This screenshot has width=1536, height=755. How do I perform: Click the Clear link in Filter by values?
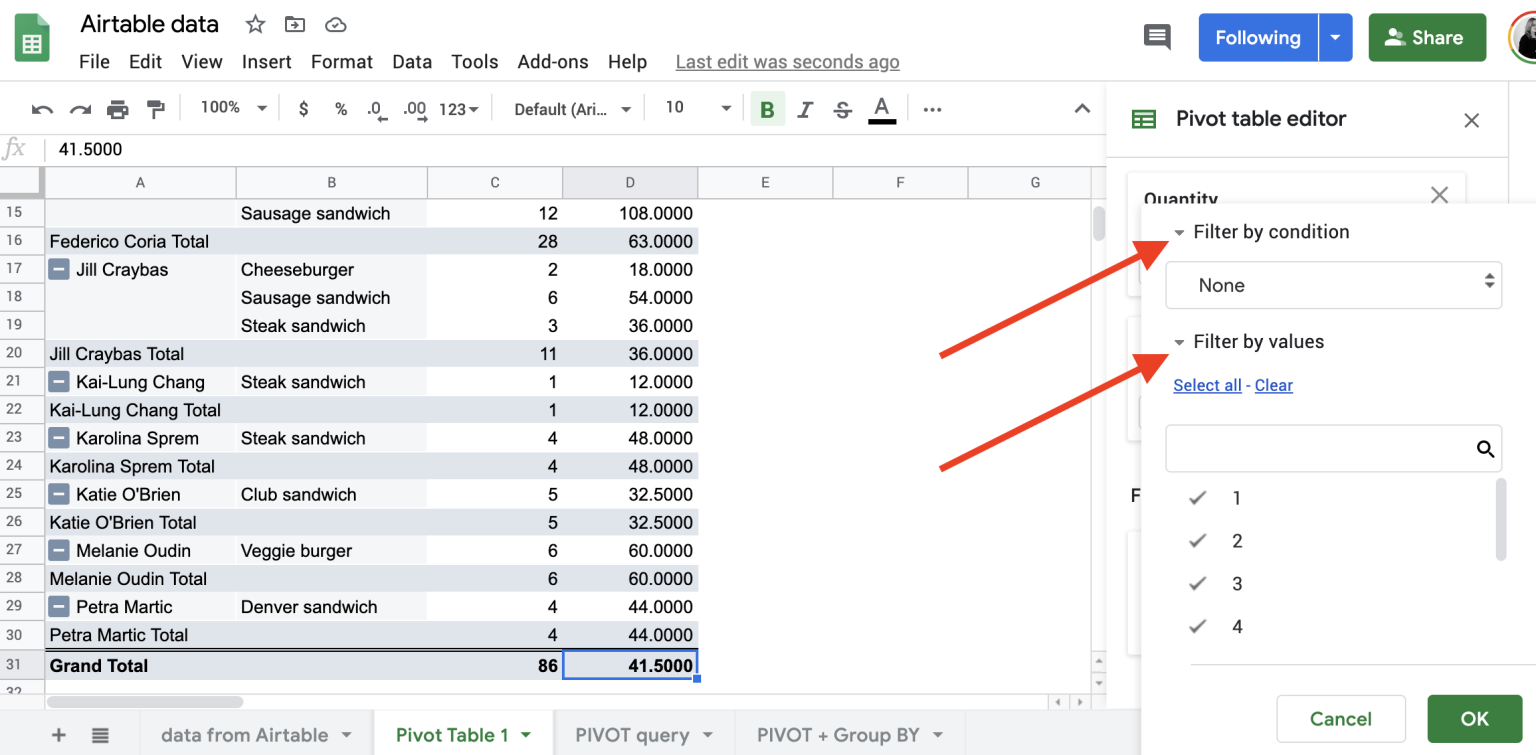coord(1273,385)
